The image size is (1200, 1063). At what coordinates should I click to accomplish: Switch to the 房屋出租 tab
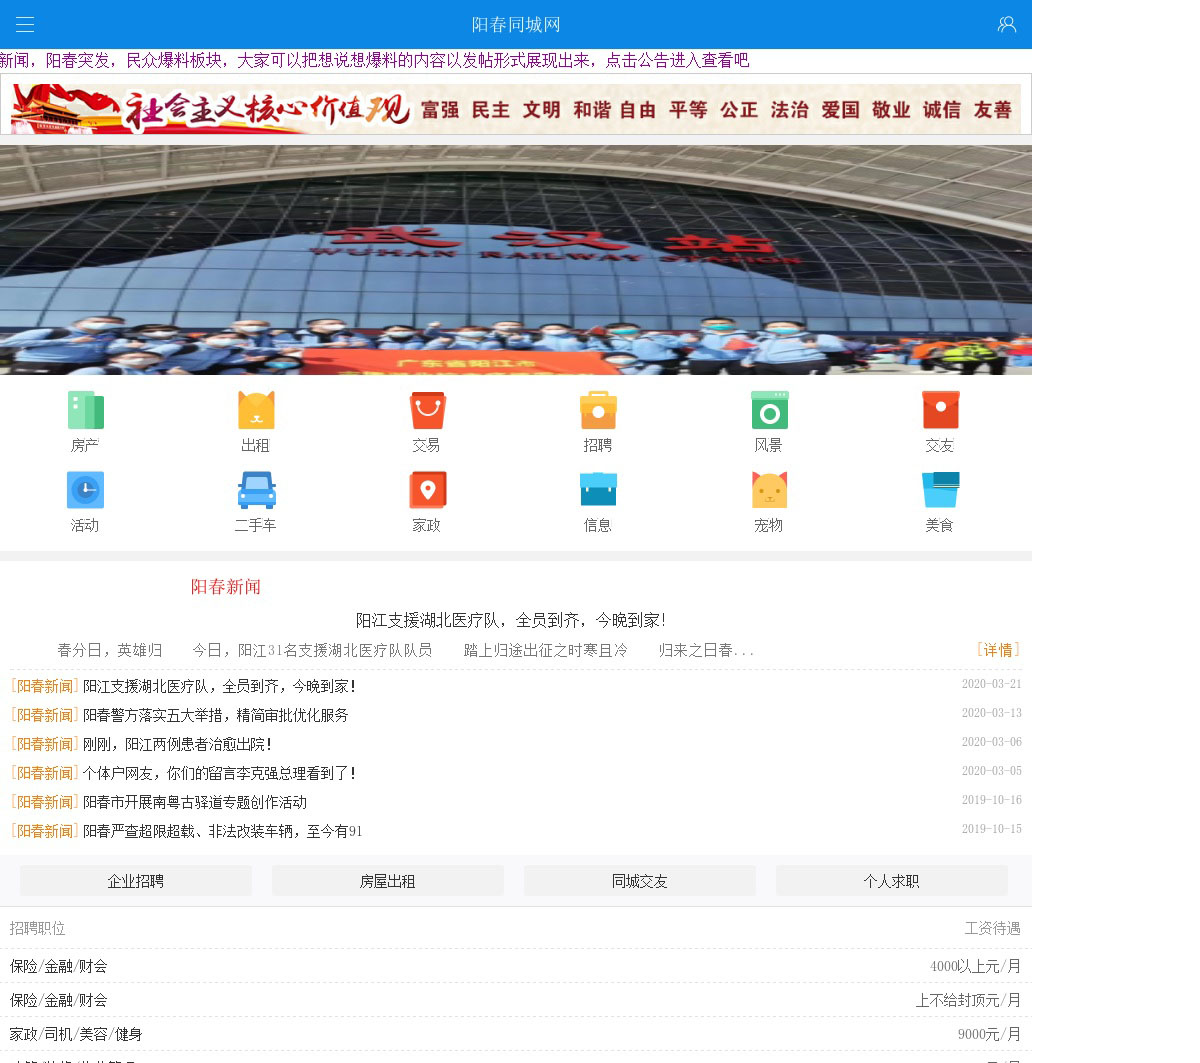point(388,881)
